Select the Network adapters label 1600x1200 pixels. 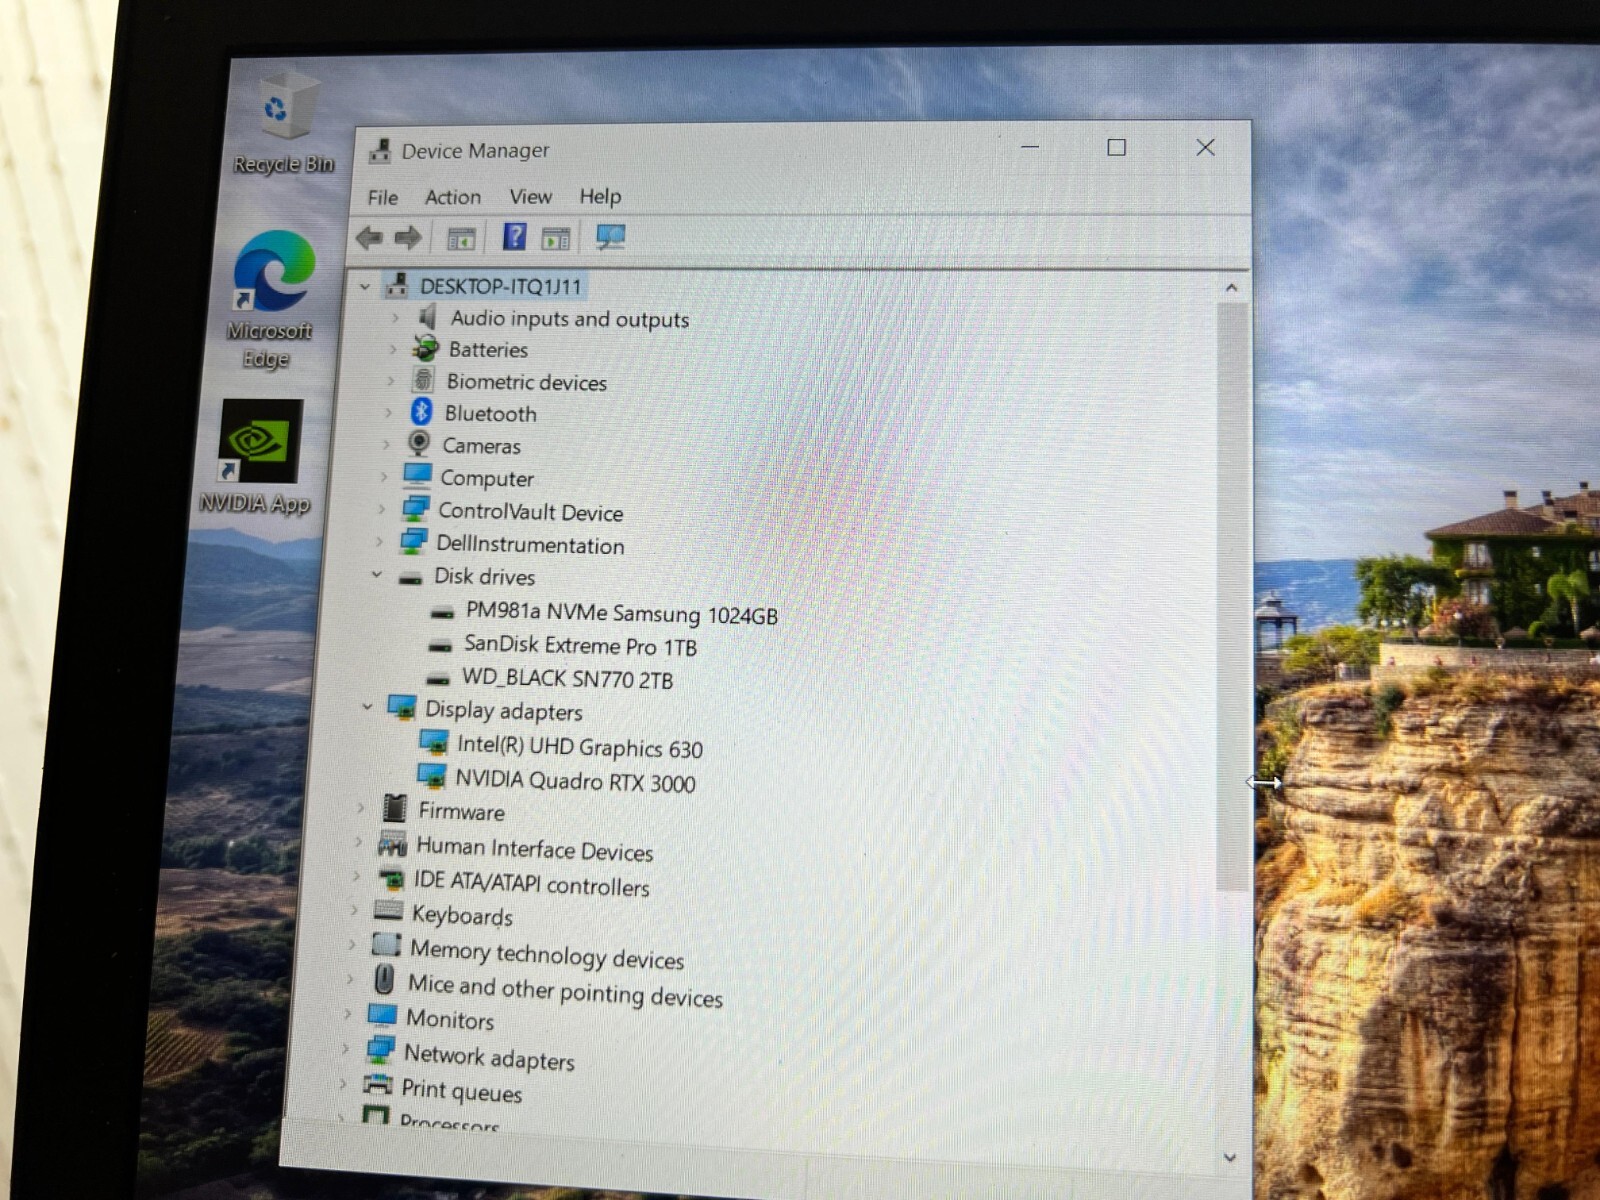click(489, 1057)
